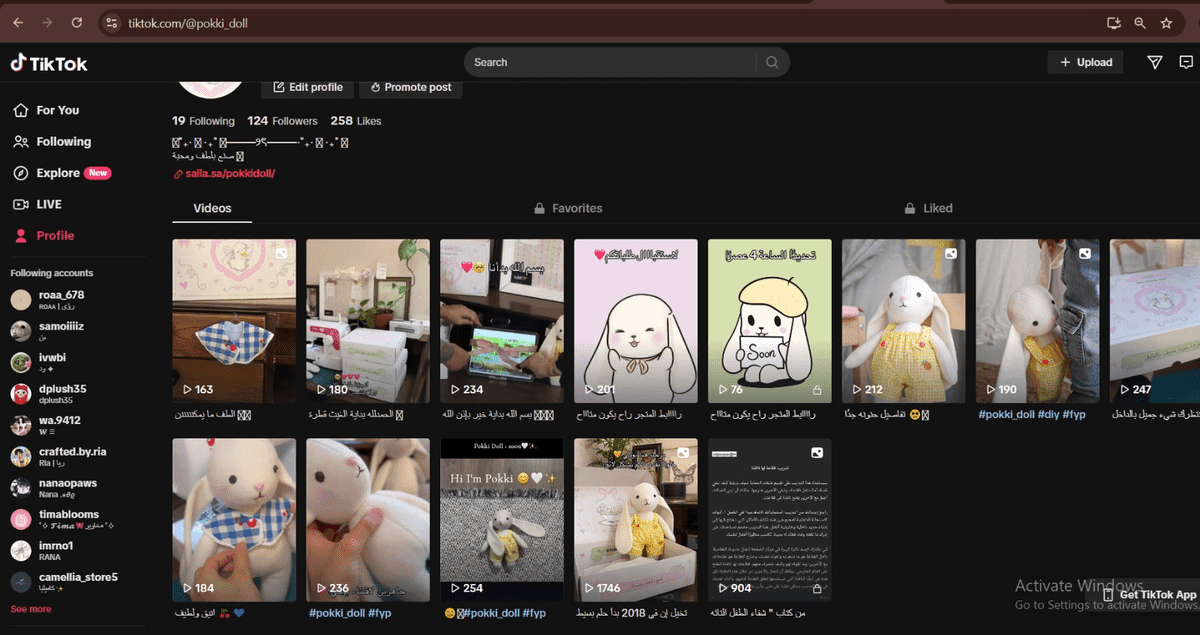Open the LIVE section
Screen dimensions: 1200x635
point(48,204)
